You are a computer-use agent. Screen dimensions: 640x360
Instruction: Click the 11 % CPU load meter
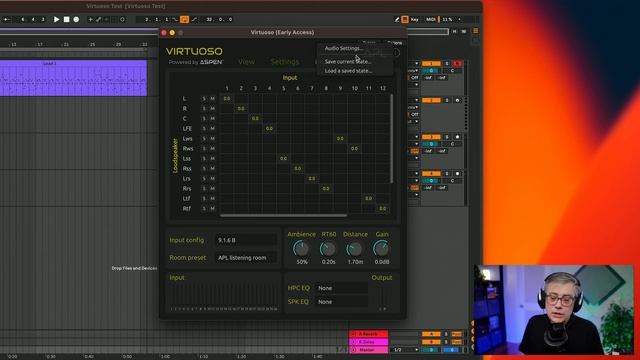click(447, 19)
